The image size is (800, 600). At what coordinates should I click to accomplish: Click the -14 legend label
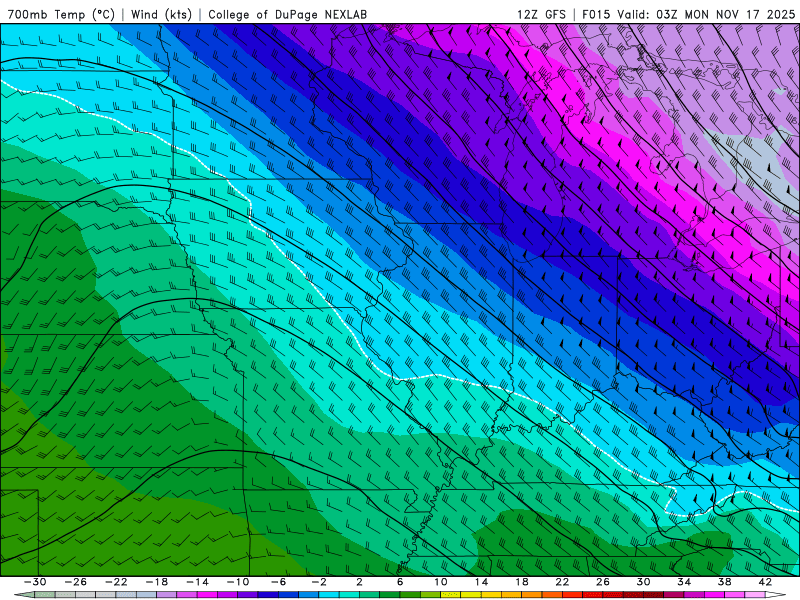pos(197,582)
